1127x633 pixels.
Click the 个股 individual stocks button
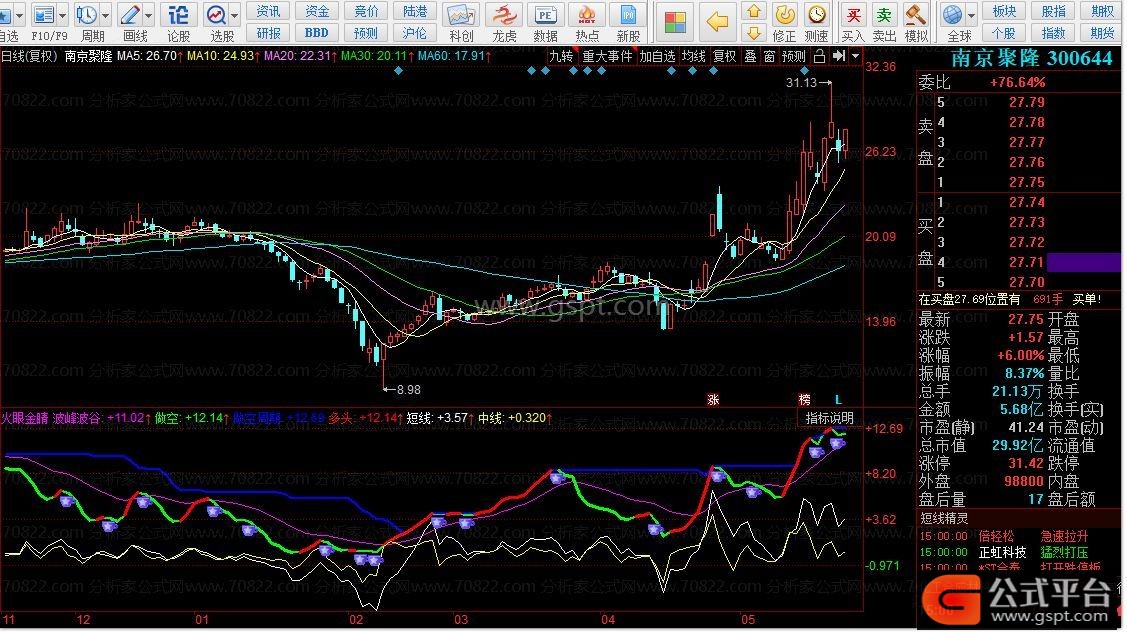(x=1004, y=33)
